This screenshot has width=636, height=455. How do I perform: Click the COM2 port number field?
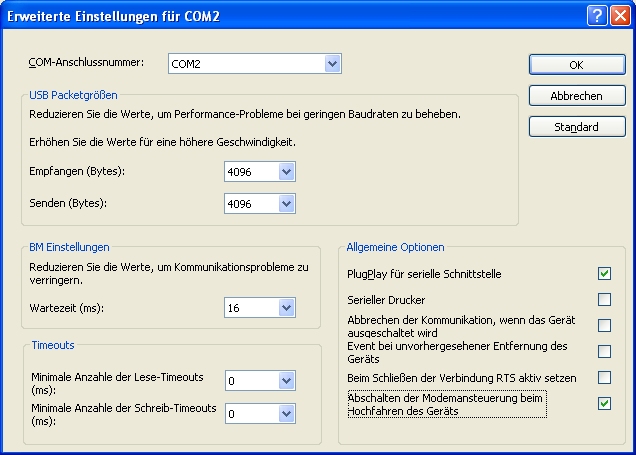point(245,64)
